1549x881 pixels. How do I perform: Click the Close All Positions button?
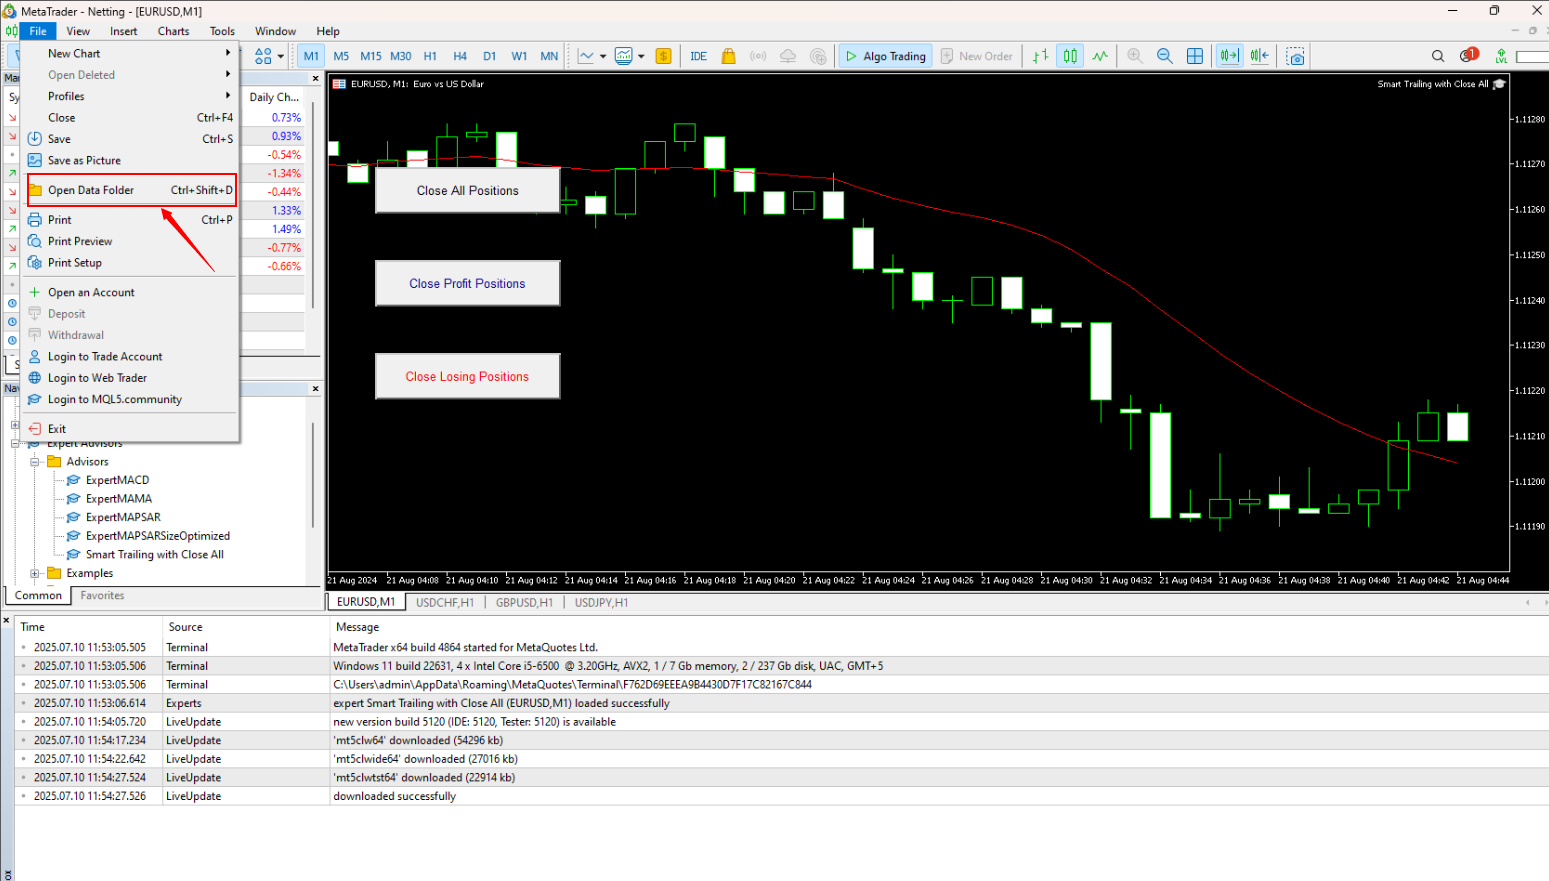467,190
